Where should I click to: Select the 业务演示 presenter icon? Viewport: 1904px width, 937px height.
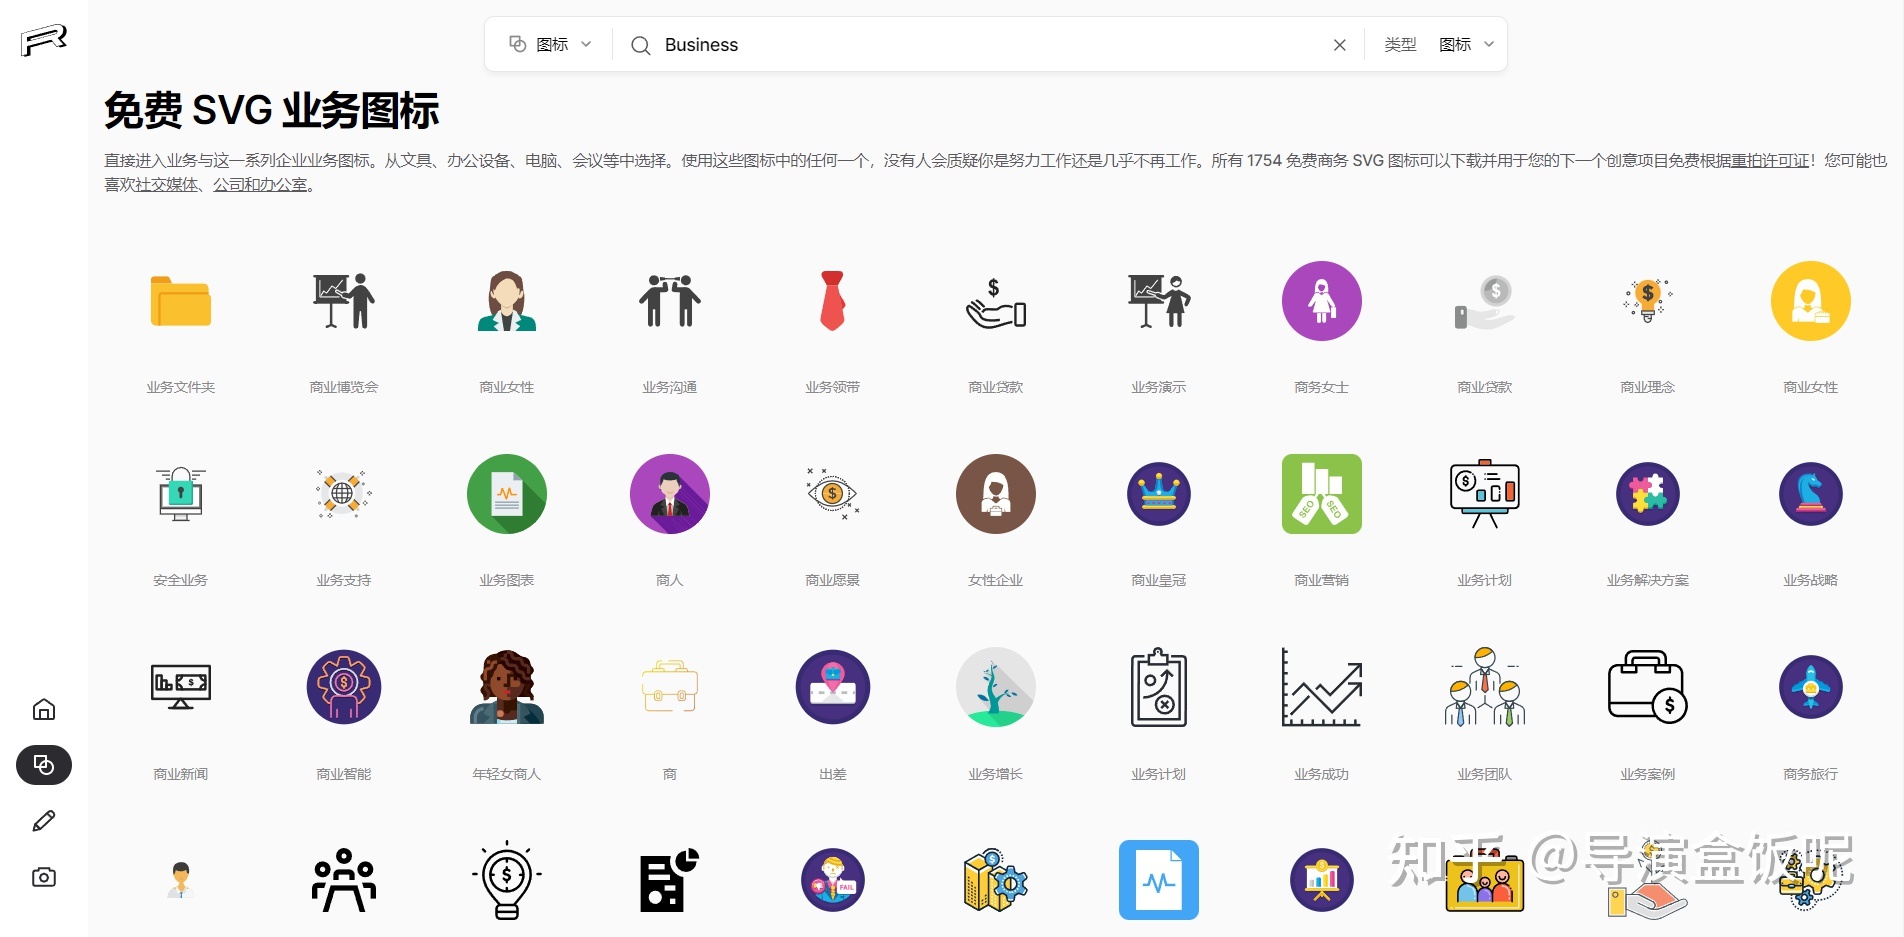1159,301
